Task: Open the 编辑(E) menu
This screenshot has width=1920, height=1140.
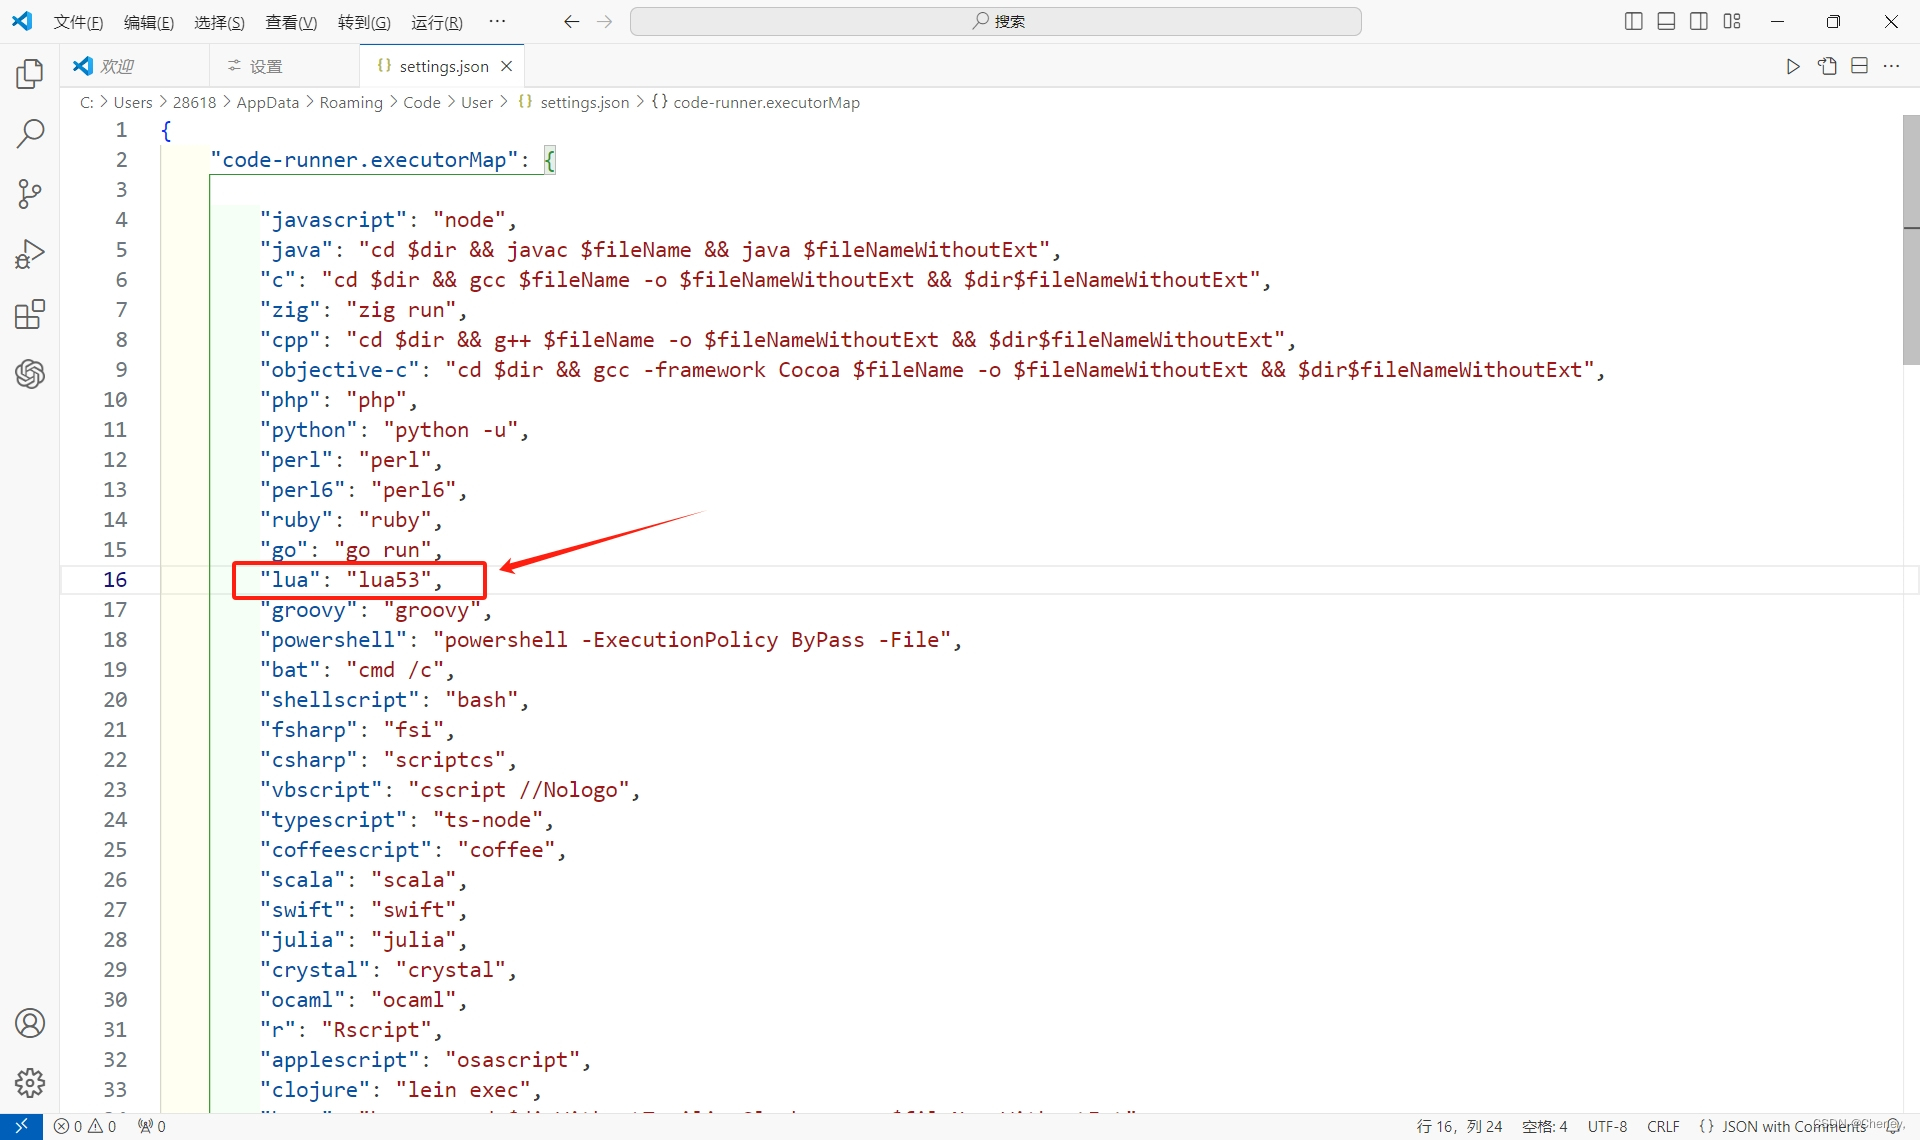Action: pos(149,22)
